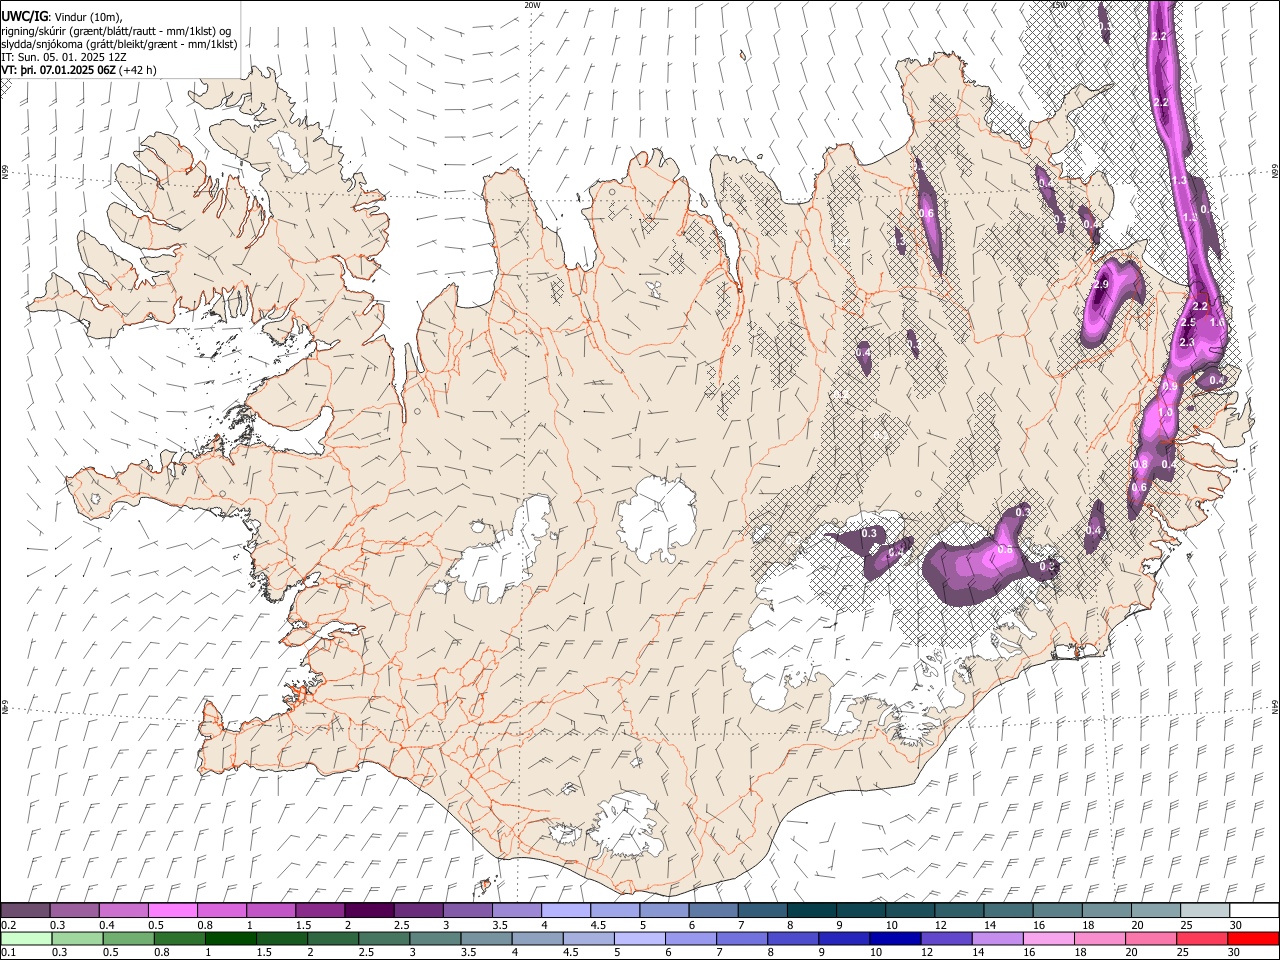Viewport: 1280px width, 960px height.
Task: Choose snow scale swatch between 9 and 10
Action: [x=860, y=911]
